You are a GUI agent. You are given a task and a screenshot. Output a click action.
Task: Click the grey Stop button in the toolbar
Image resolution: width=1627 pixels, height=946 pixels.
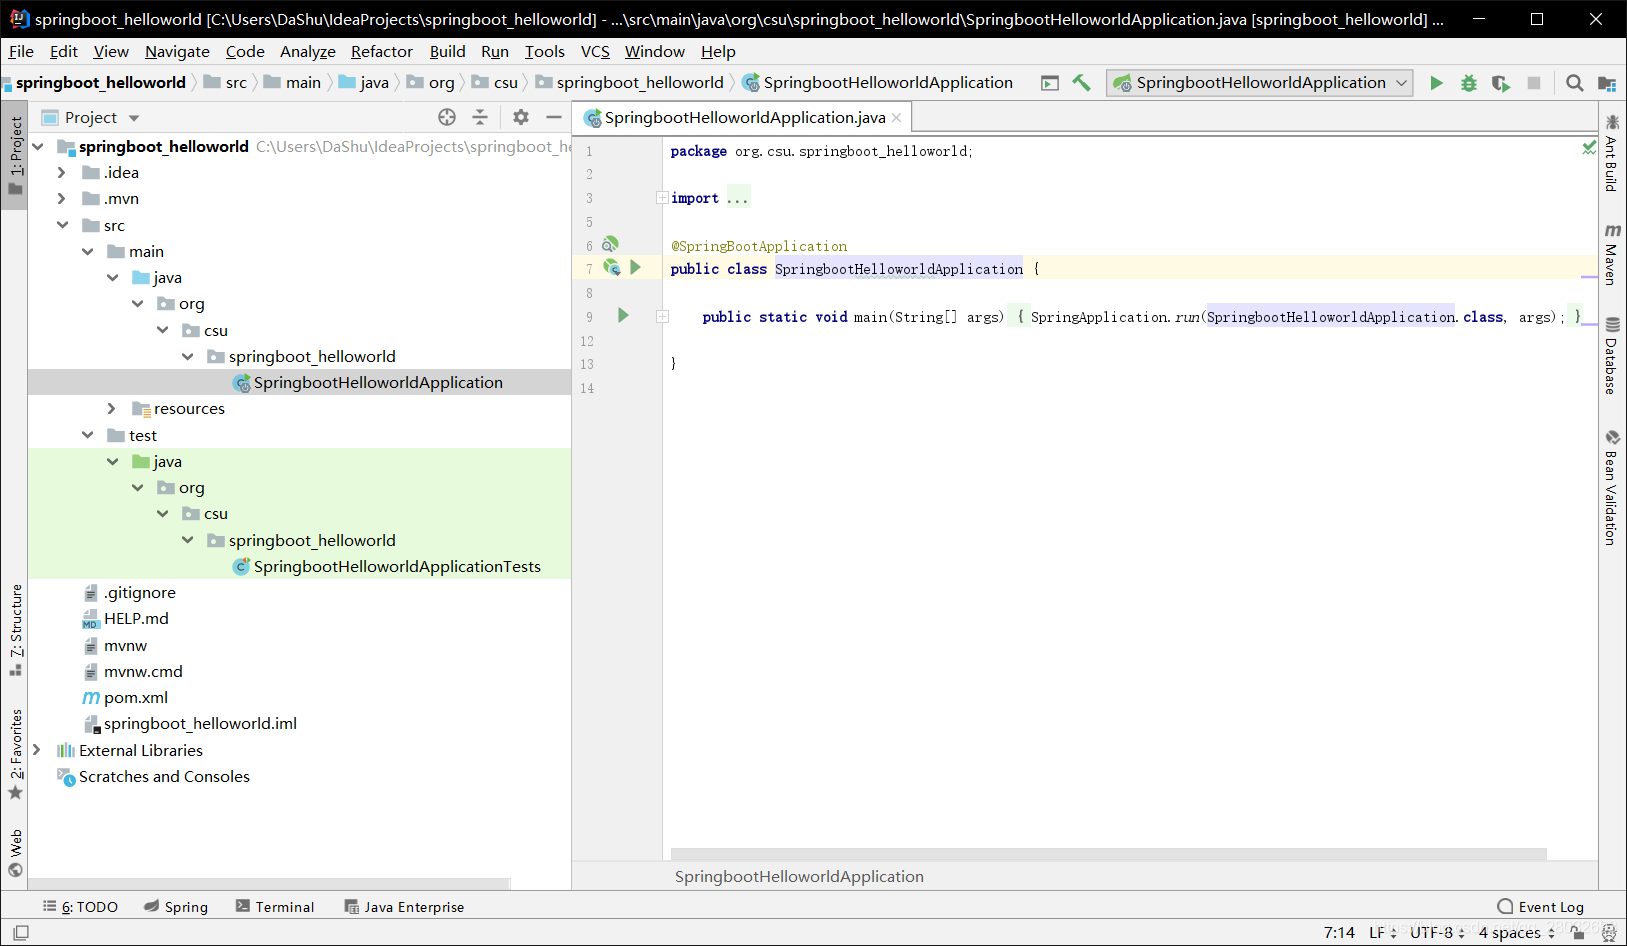pos(1533,83)
